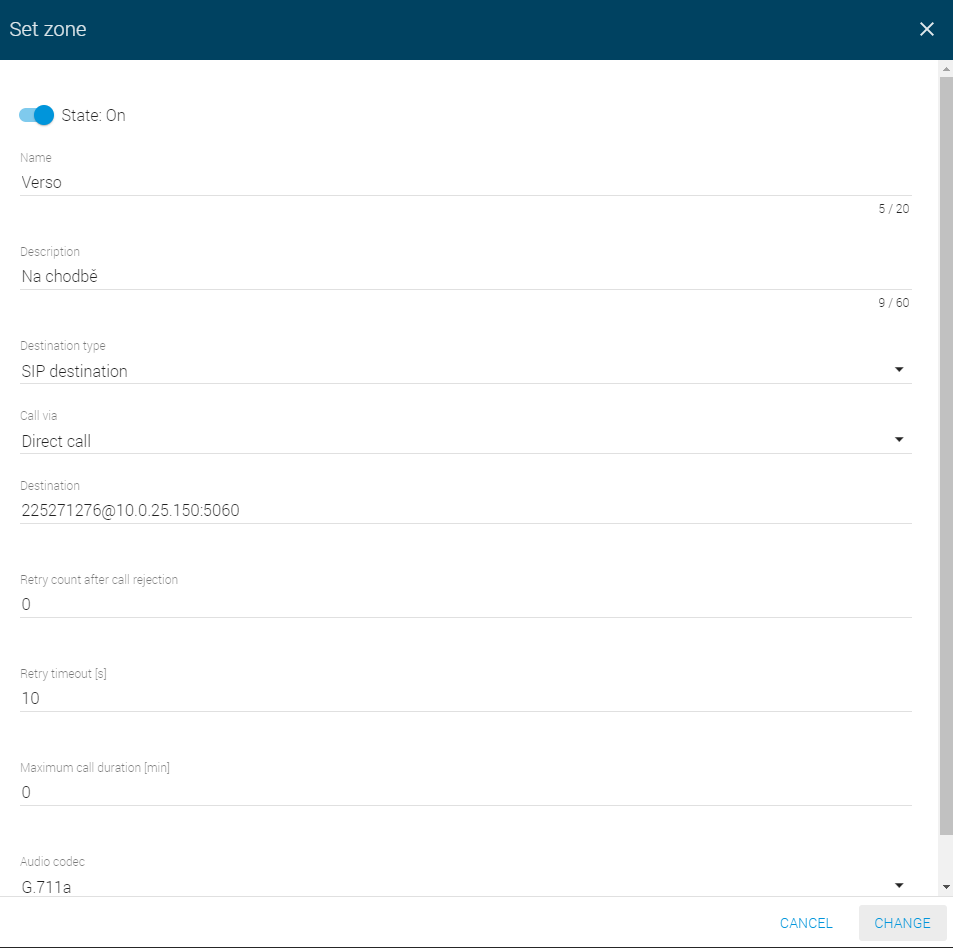The width and height of the screenshot is (953, 948).
Task: Toggle the State On switch
Action: point(36,115)
